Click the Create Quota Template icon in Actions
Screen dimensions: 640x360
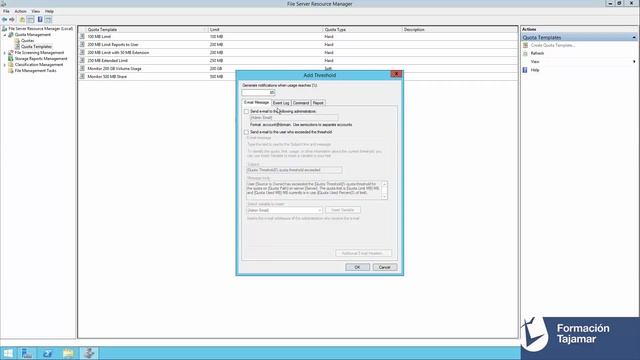click(x=526, y=45)
